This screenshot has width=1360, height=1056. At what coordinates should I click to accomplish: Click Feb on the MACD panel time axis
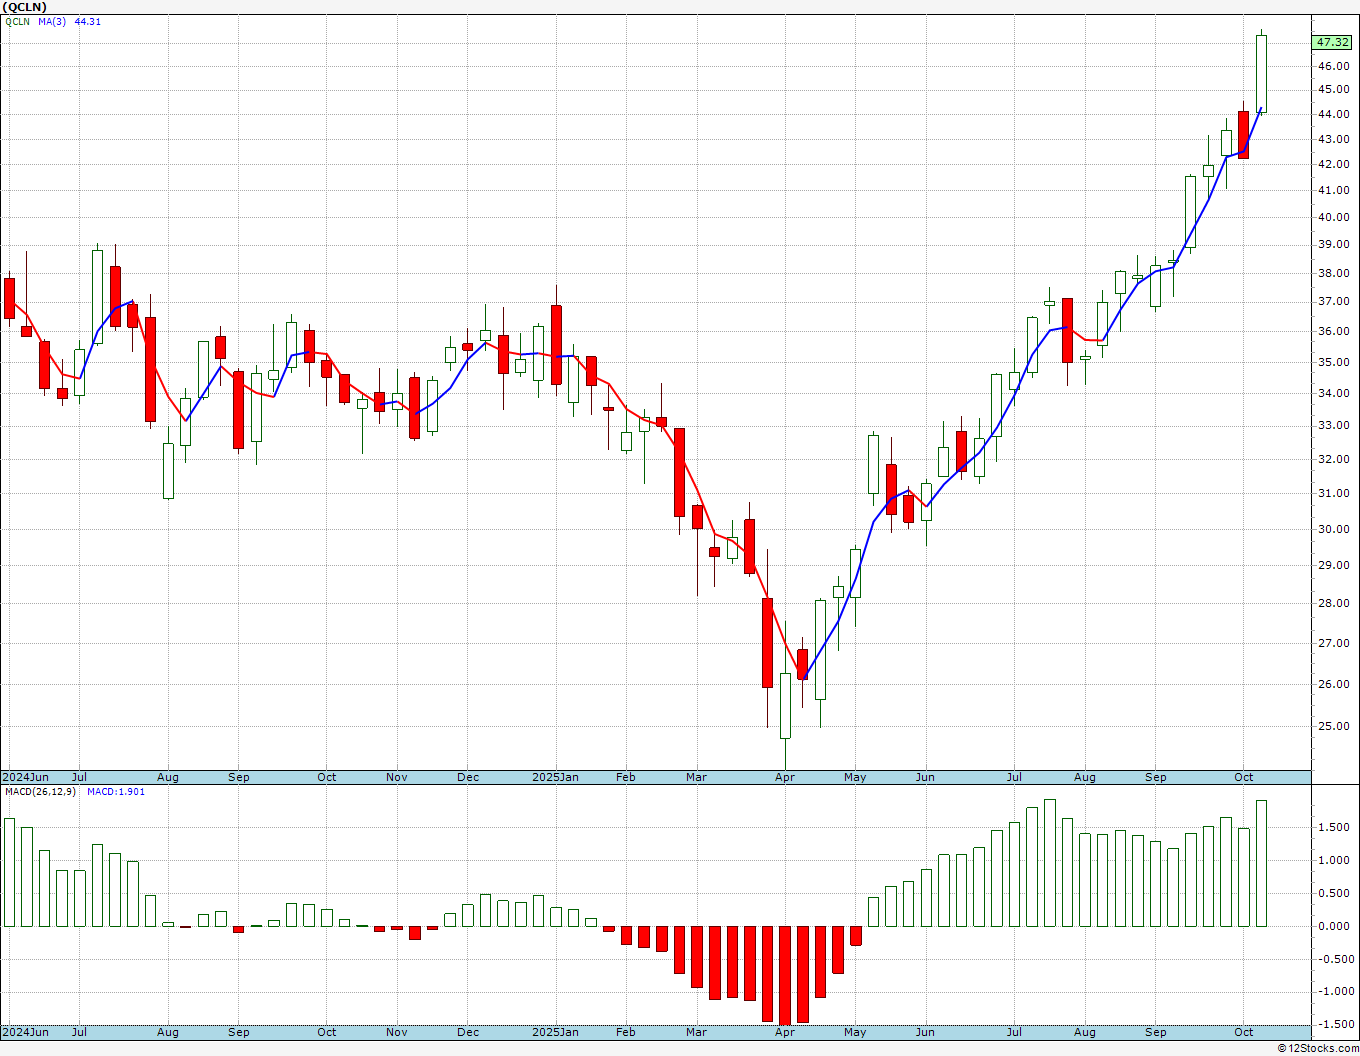coord(626,1032)
